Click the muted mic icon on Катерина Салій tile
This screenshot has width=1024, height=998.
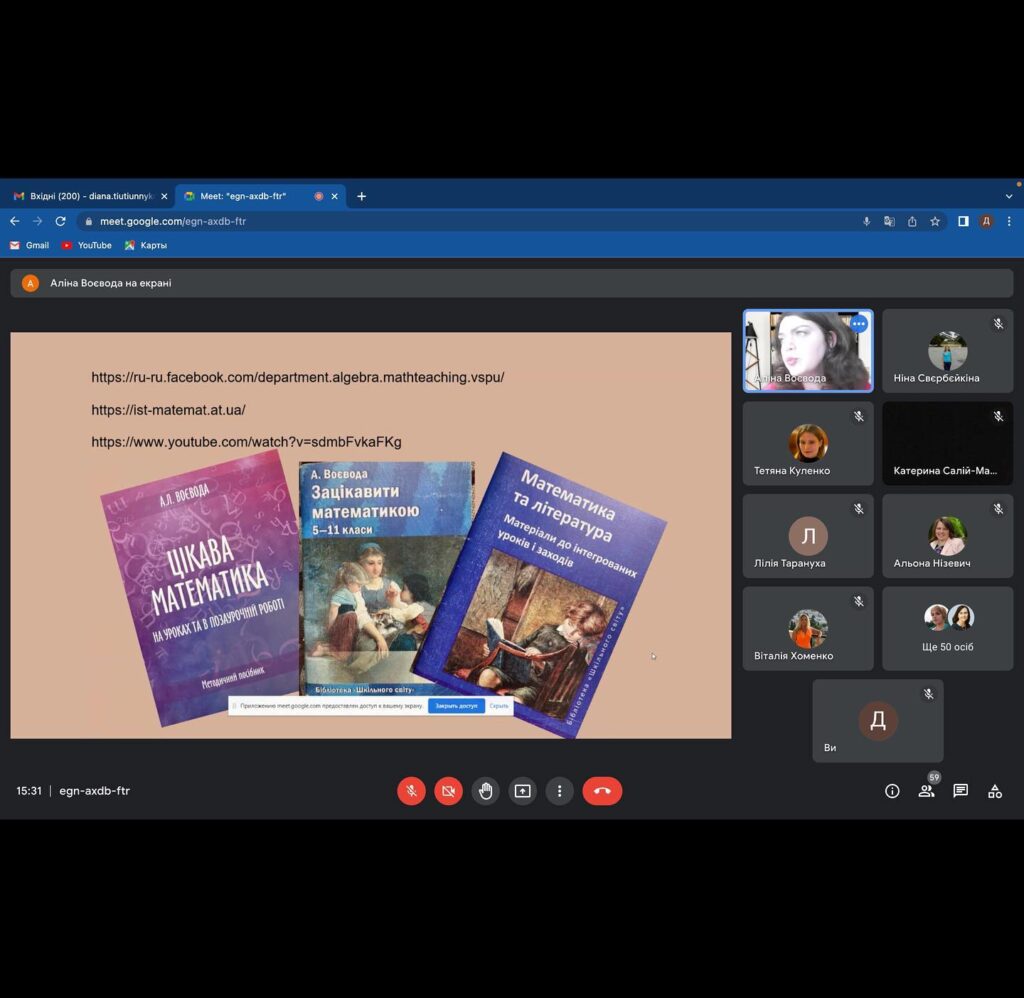tap(998, 416)
